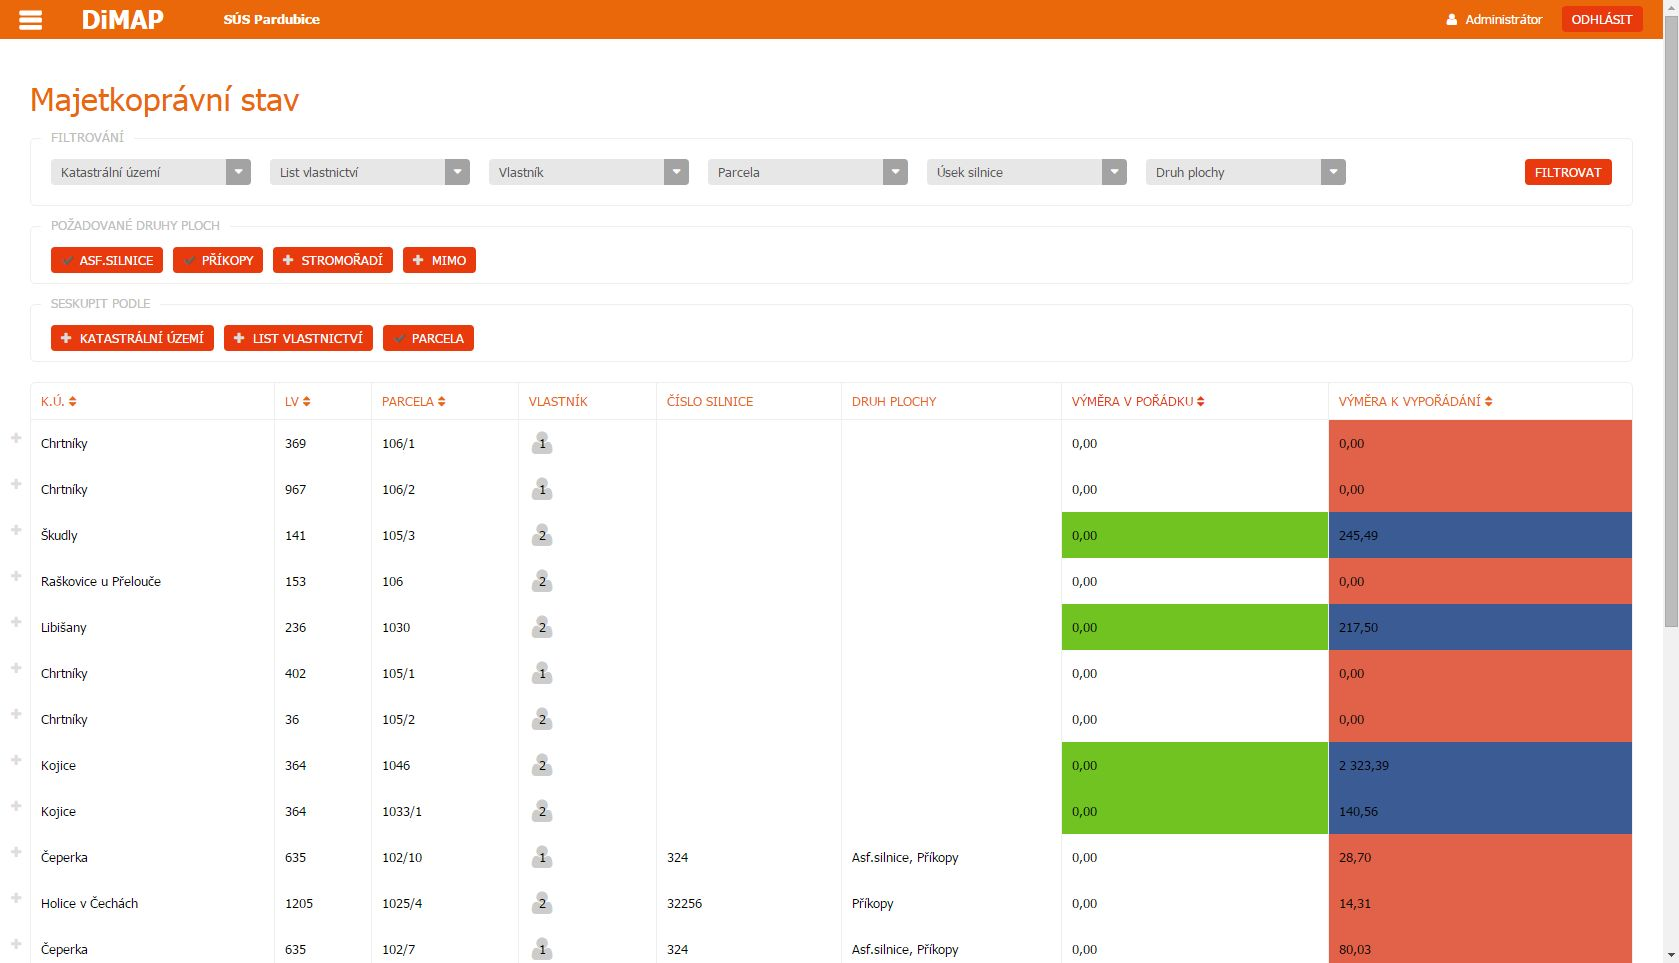
Task: Click owner icon in Čeperka 102/10 row
Action: [542, 857]
